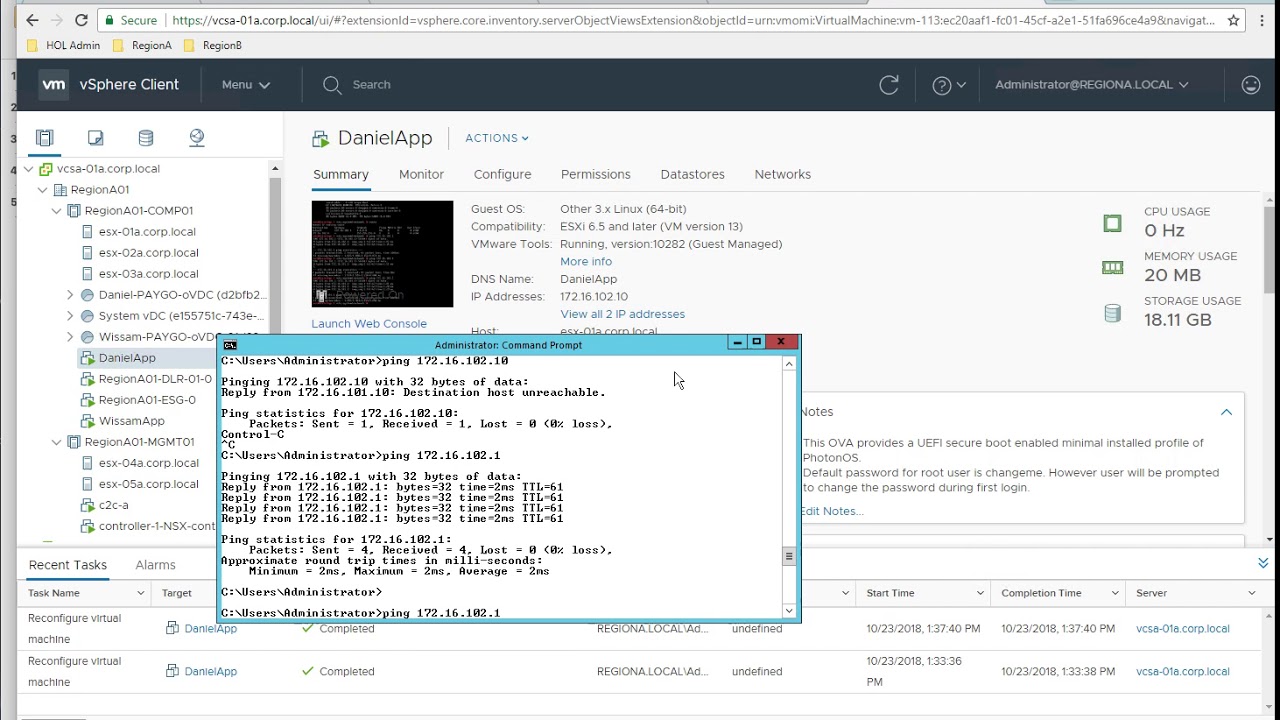This screenshot has width=1280, height=720.
Task: Click the memory usage icon
Action: click(x=1112, y=268)
